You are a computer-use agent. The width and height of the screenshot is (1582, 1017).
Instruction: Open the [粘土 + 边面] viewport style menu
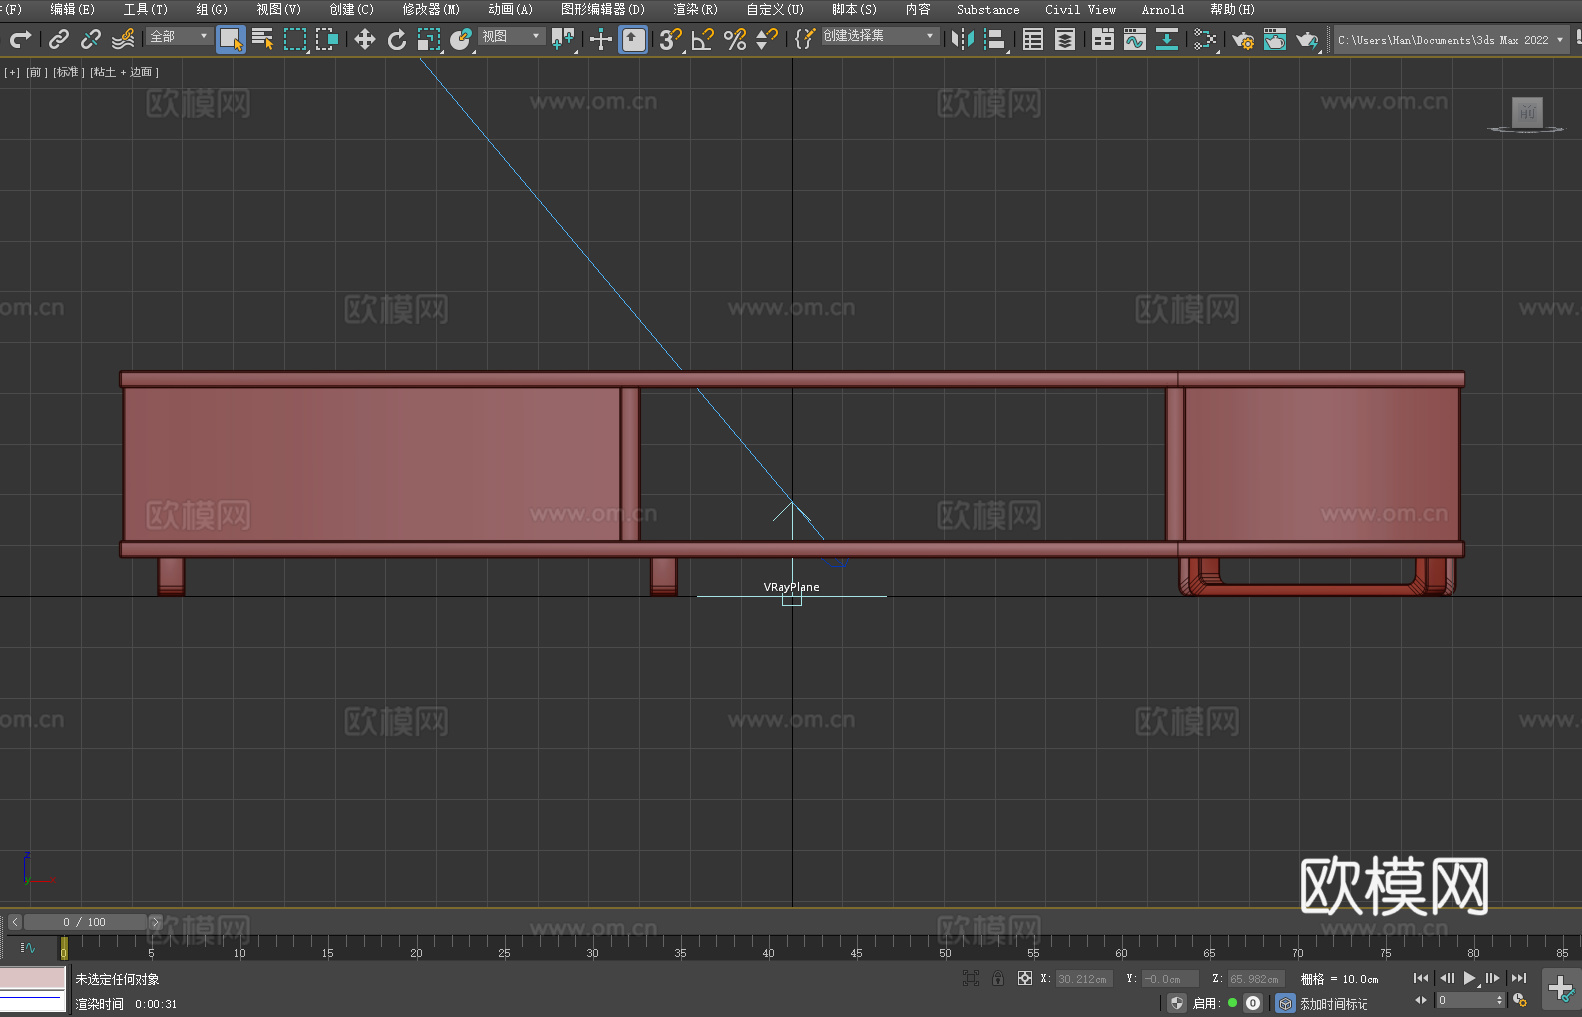click(x=124, y=72)
